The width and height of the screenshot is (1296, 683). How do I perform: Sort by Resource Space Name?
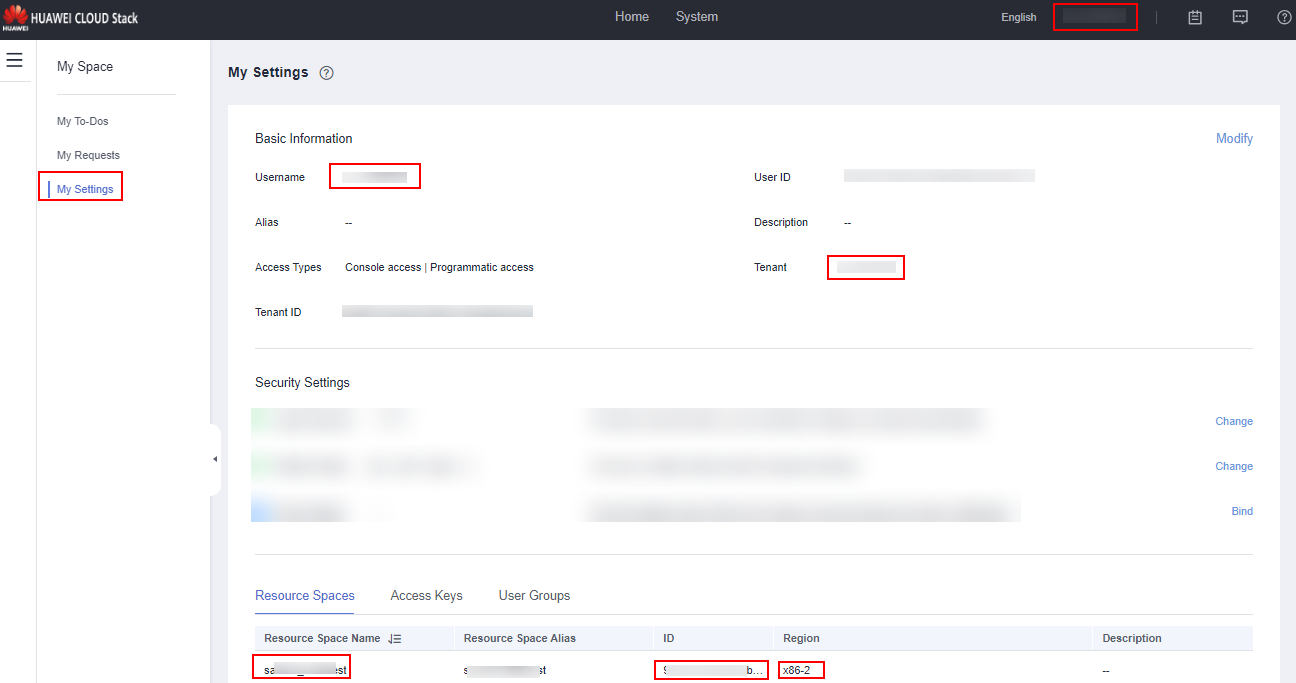394,639
